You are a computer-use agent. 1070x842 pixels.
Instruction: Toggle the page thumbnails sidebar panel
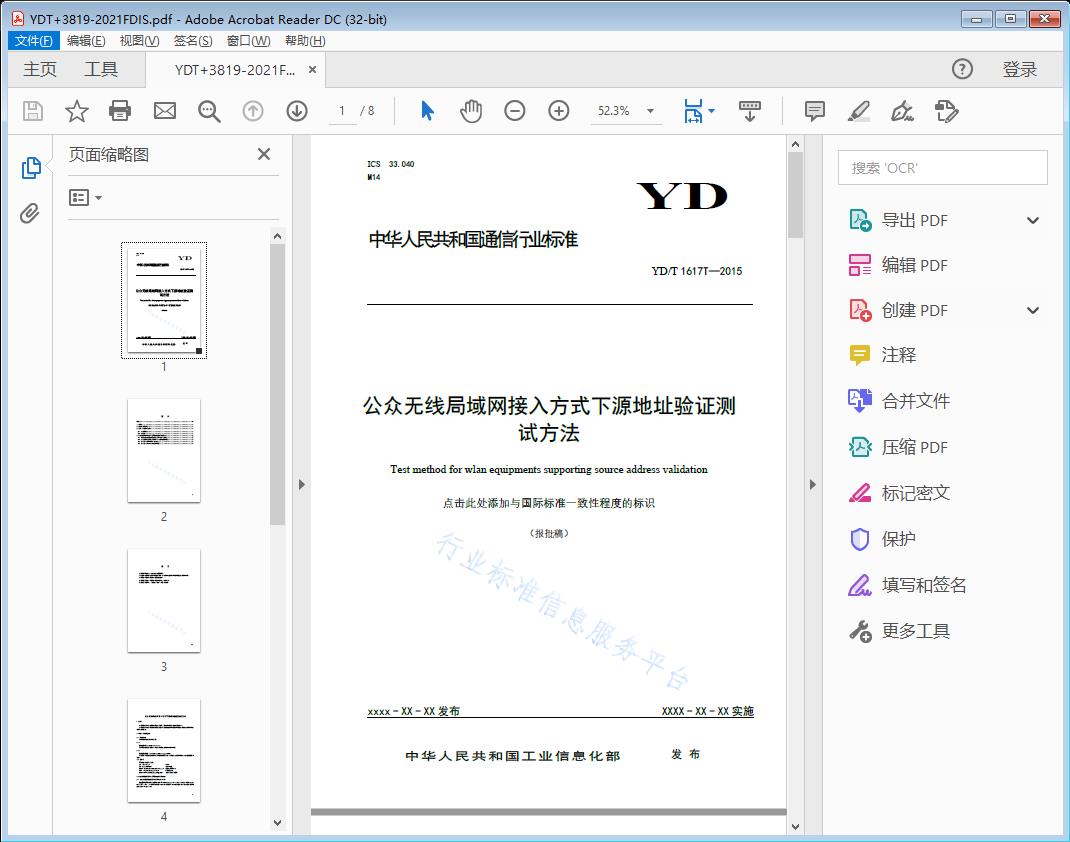31,168
